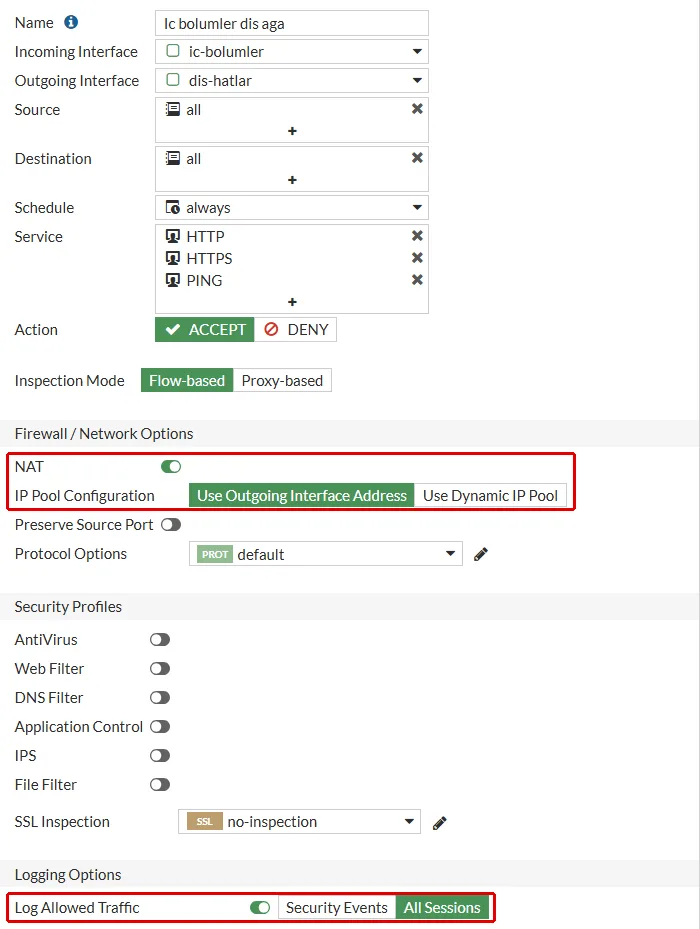Add another Service with the plus icon

coord(292,302)
